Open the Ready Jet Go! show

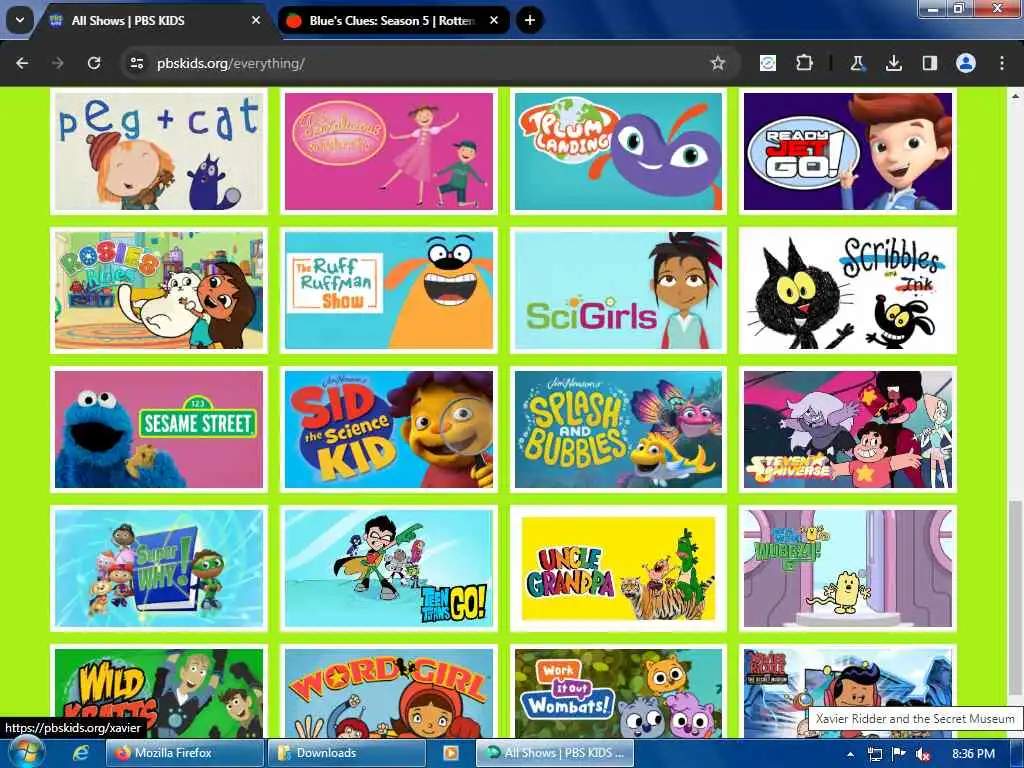tap(848, 151)
